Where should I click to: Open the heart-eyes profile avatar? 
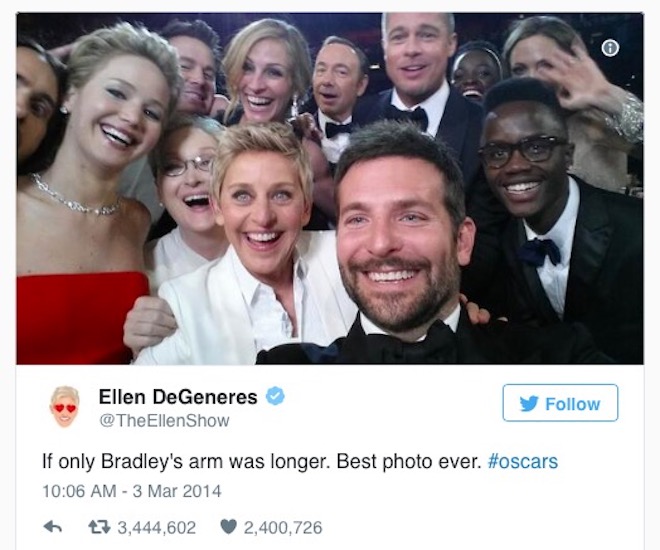click(x=64, y=407)
